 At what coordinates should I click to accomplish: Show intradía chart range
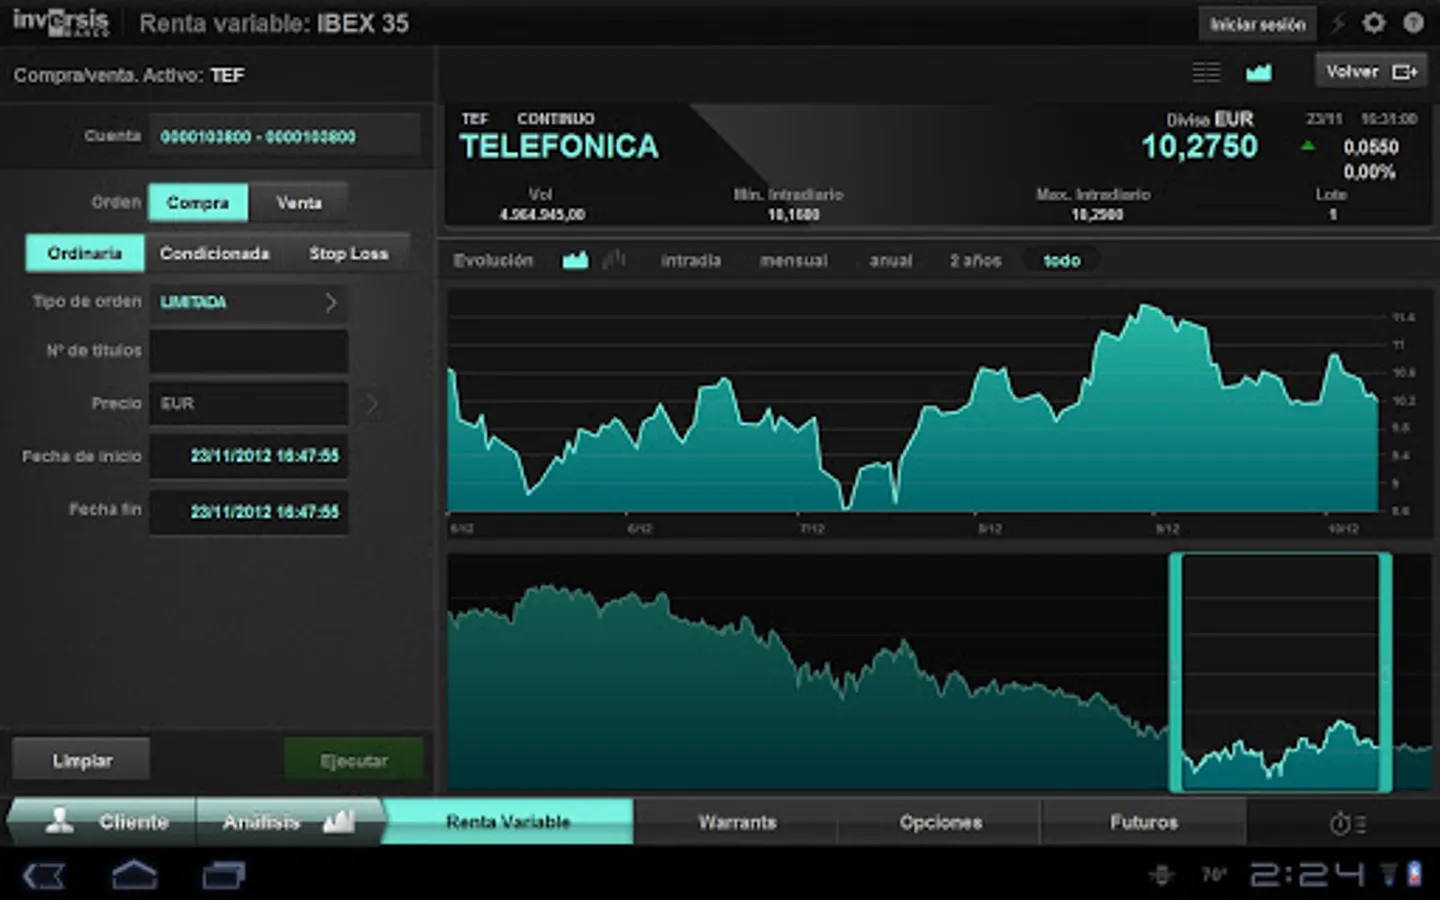point(691,260)
